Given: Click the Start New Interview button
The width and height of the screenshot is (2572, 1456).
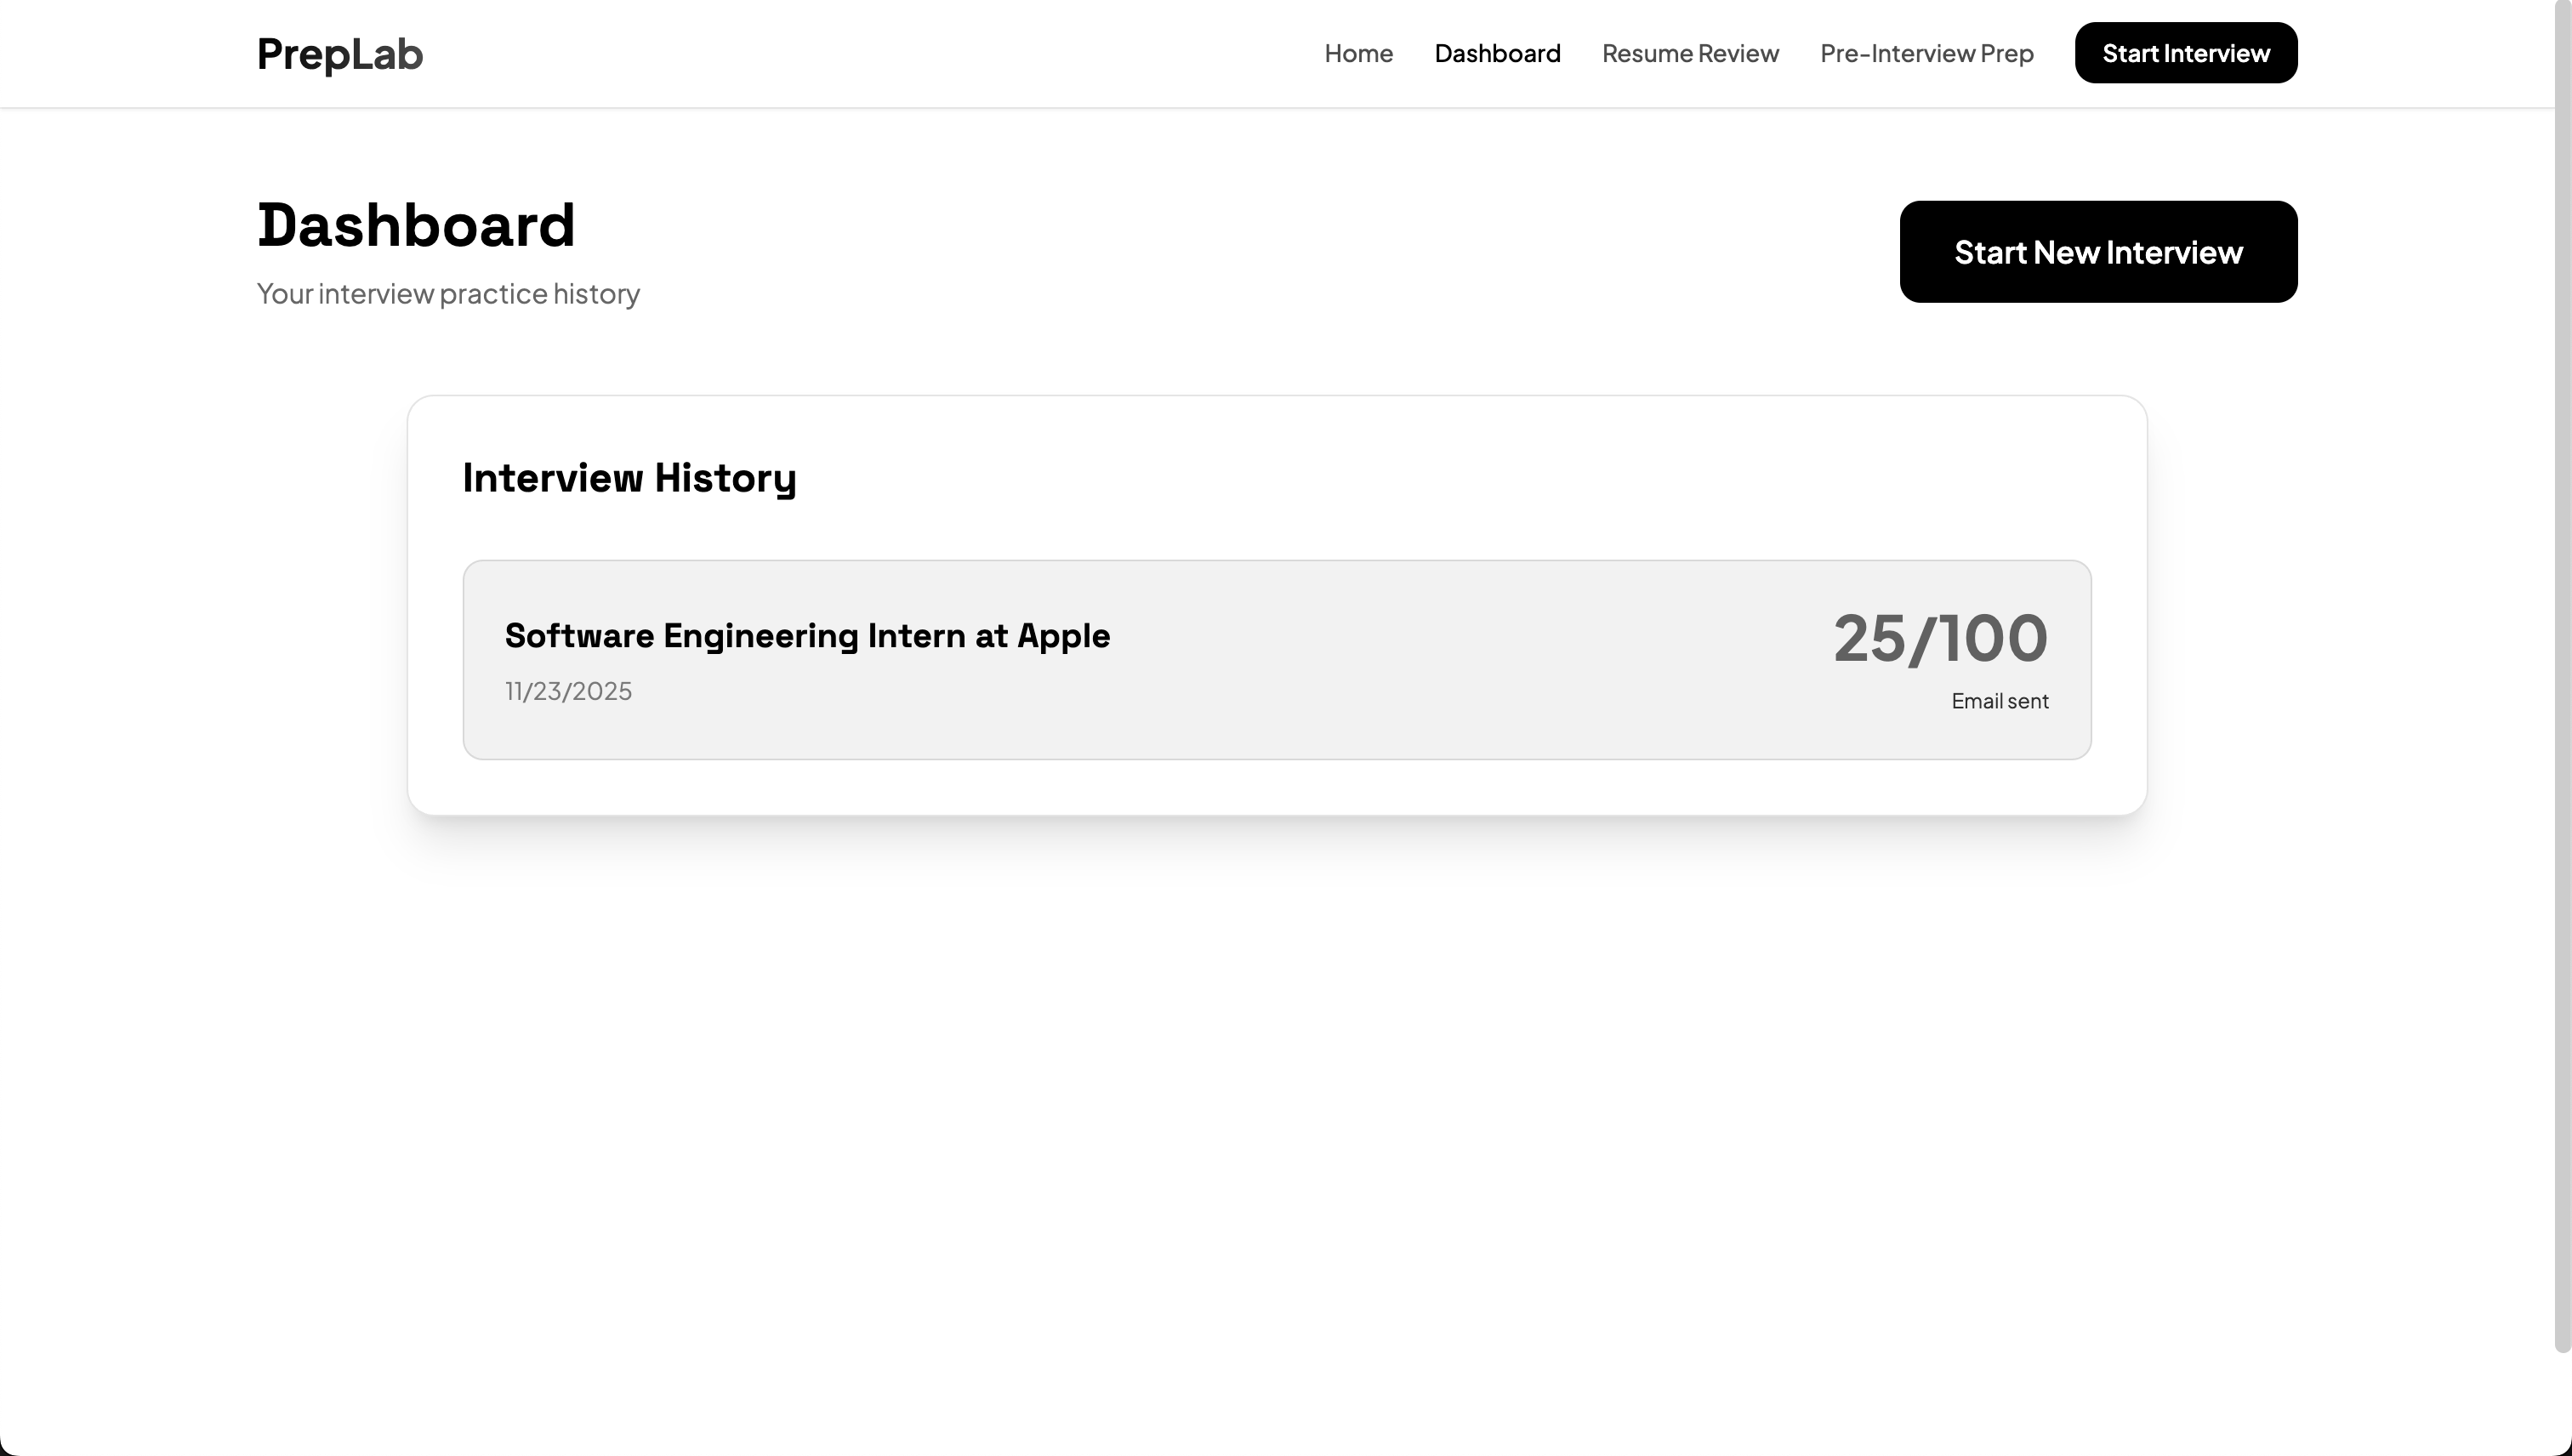Looking at the screenshot, I should pyautogui.click(x=2098, y=252).
